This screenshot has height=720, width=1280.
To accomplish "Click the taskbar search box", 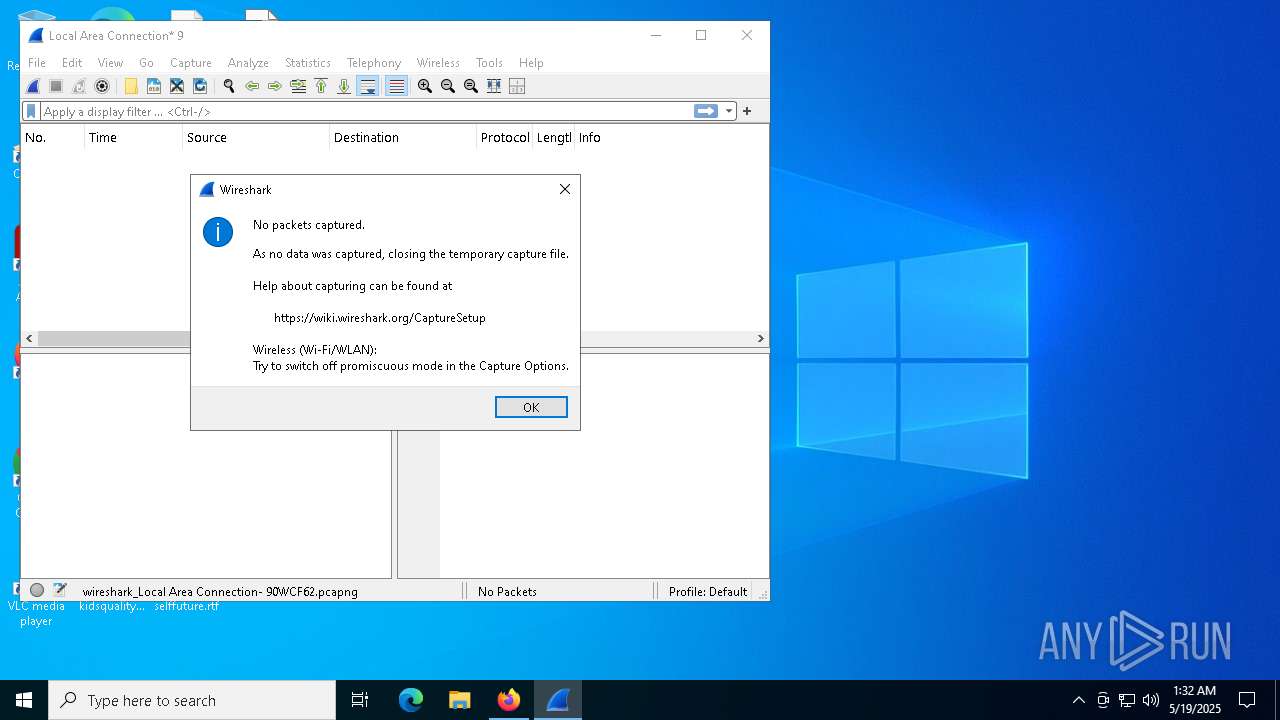I will click(192, 700).
